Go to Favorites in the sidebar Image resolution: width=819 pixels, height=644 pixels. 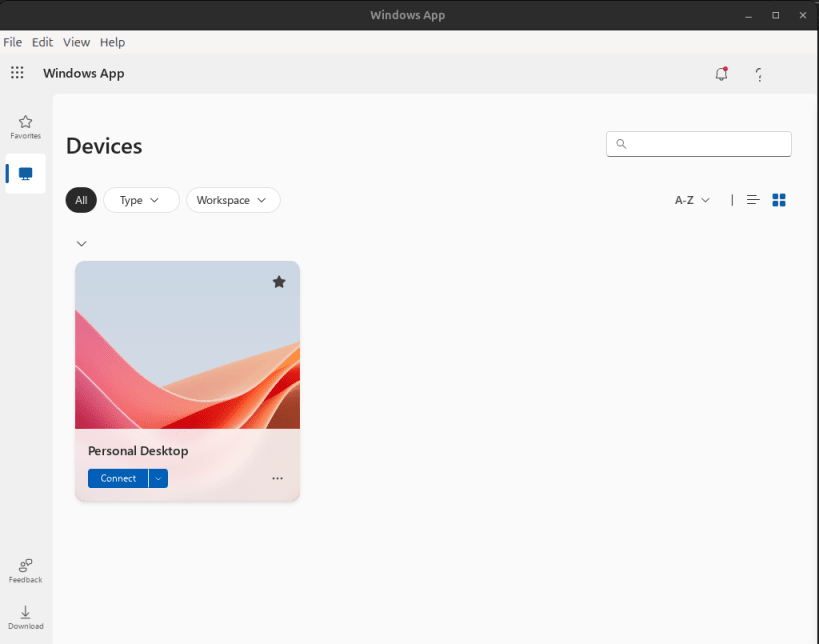25,127
